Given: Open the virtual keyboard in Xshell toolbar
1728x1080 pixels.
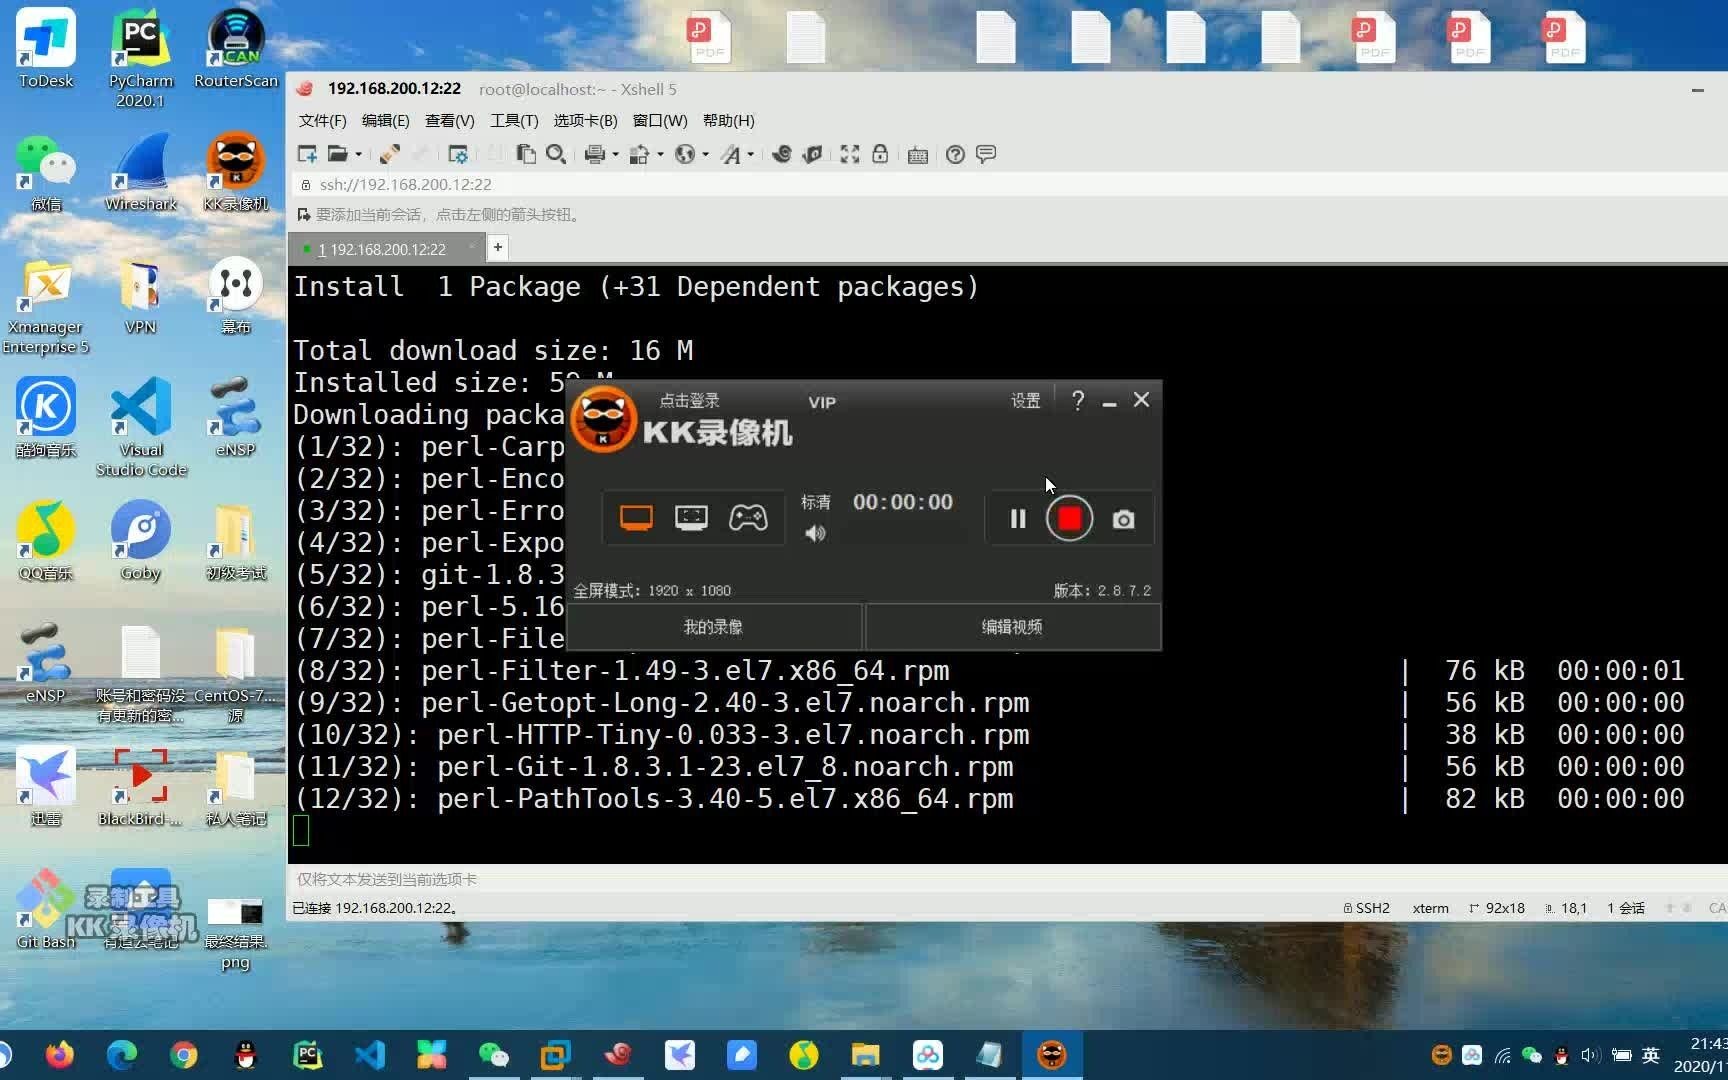Looking at the screenshot, I should point(917,154).
